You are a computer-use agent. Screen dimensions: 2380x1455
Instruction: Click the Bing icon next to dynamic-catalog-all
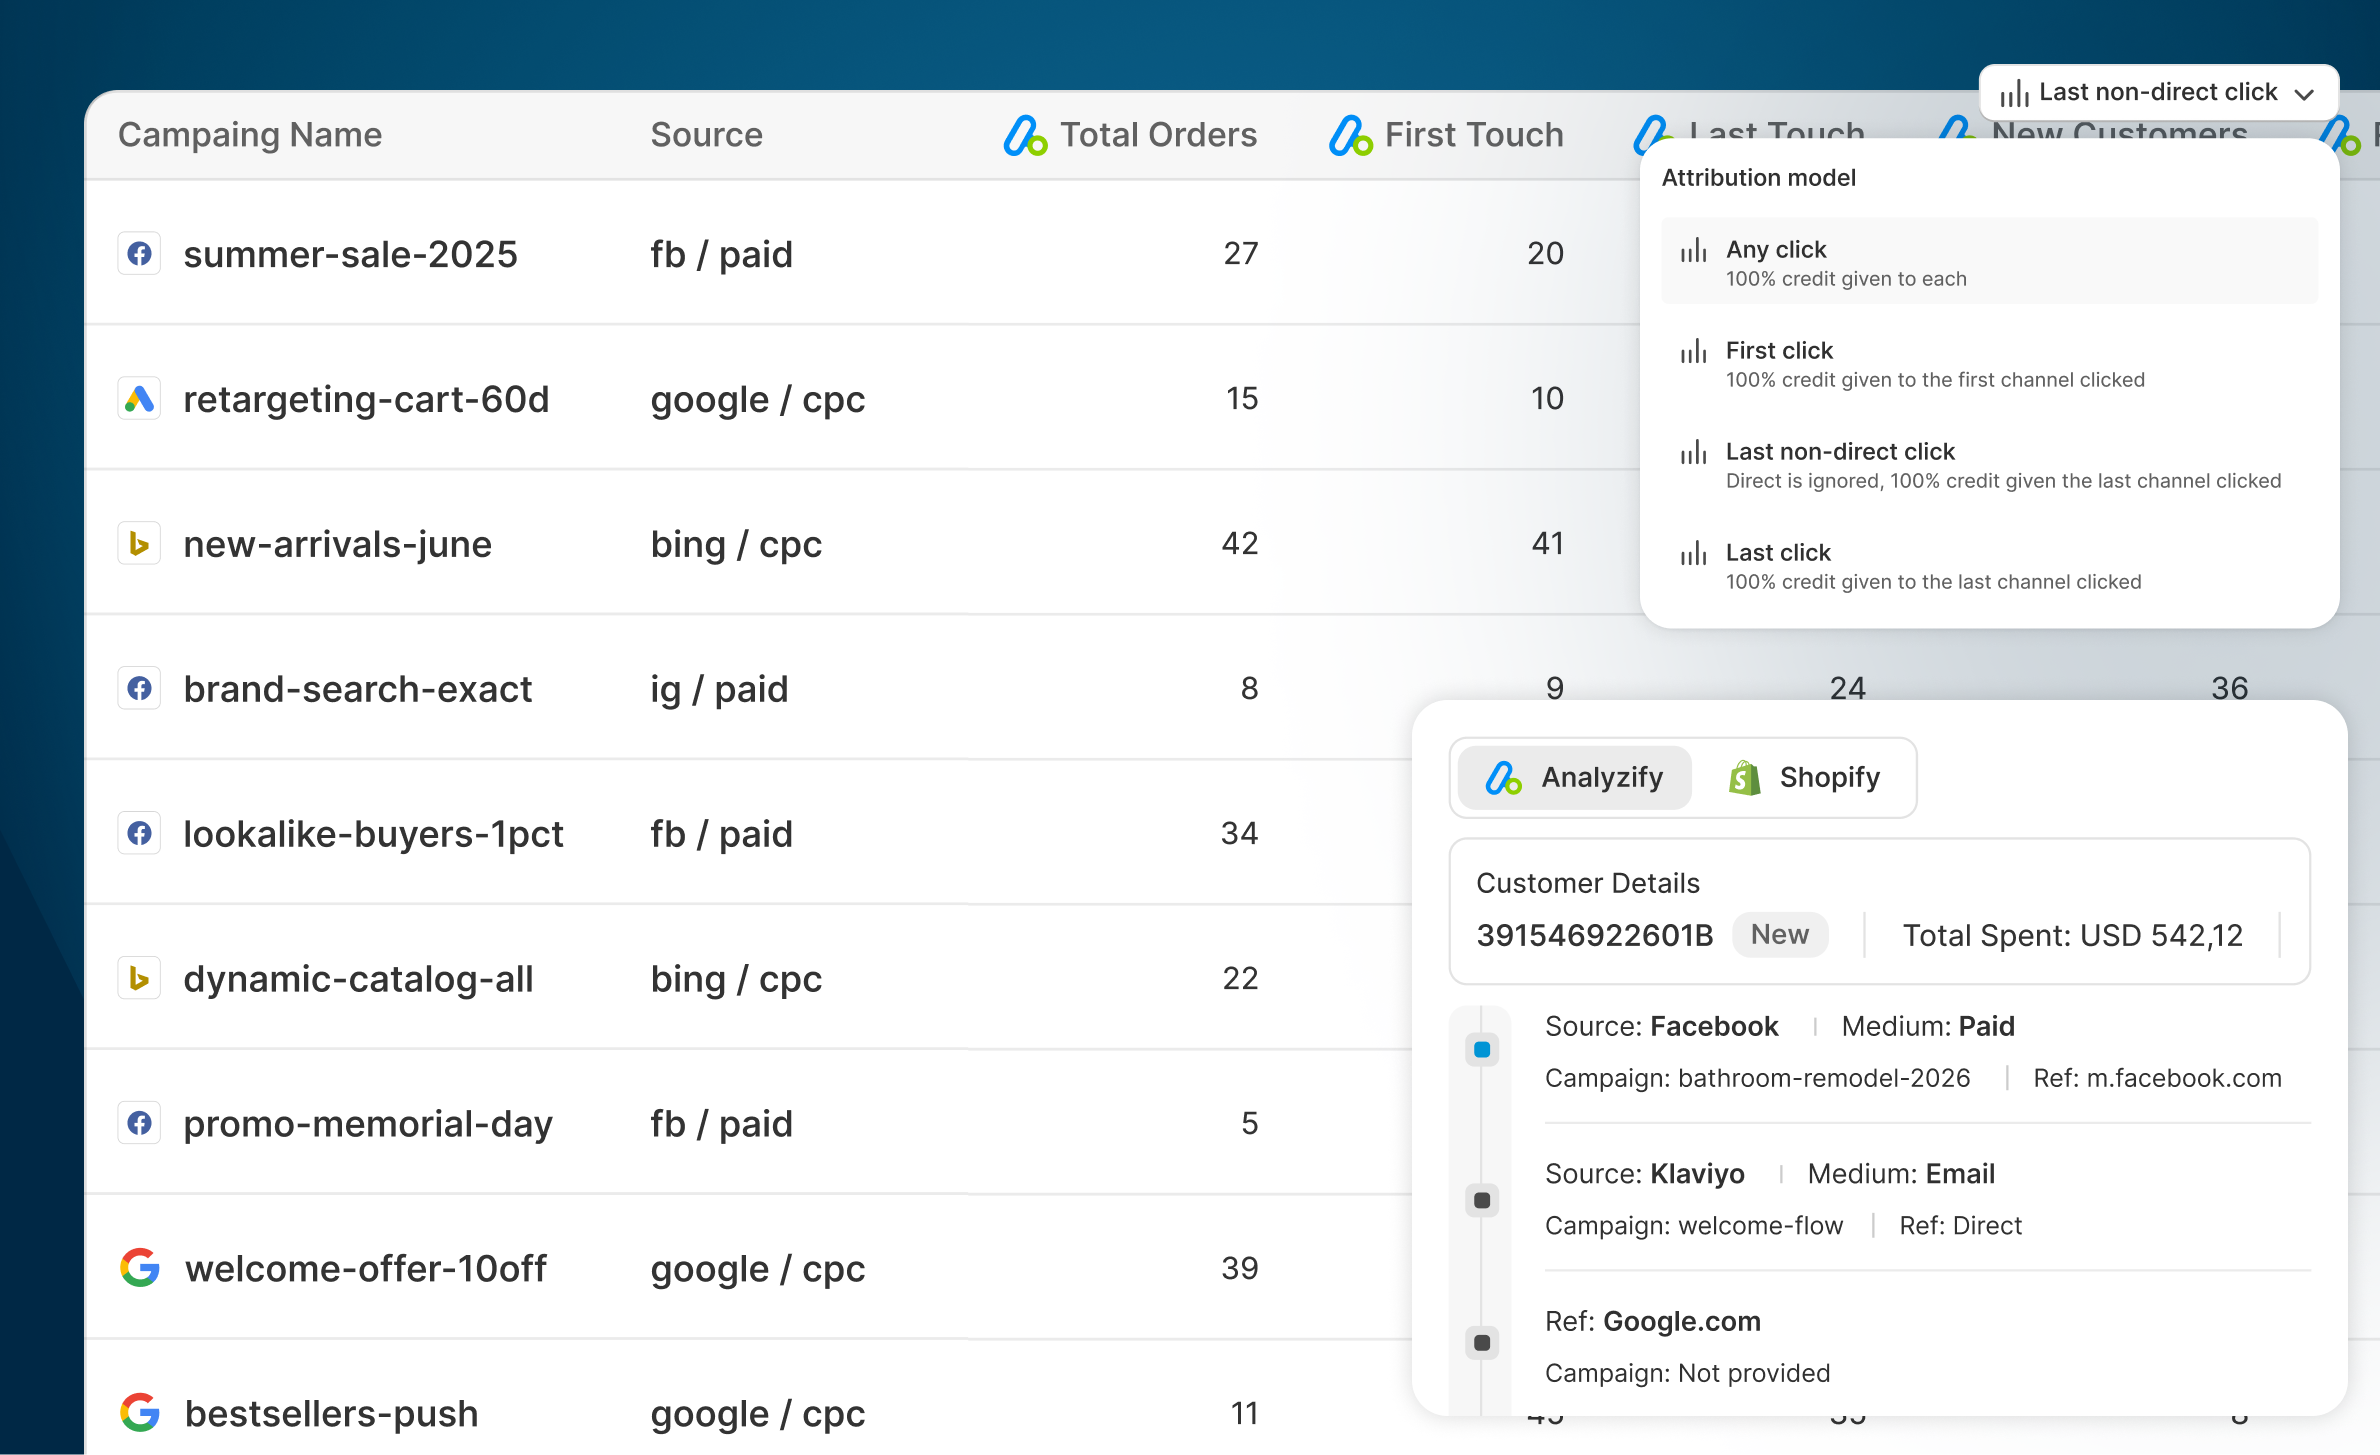[139, 978]
